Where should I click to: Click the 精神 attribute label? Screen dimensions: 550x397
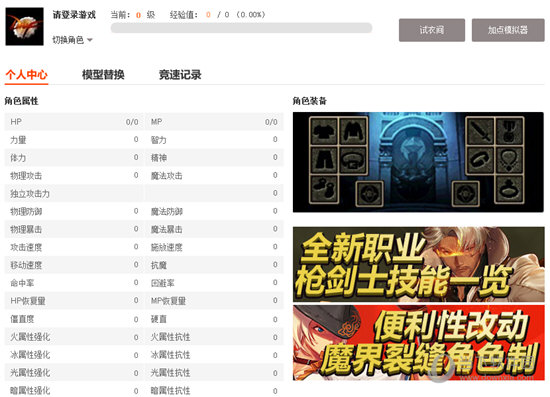click(159, 158)
